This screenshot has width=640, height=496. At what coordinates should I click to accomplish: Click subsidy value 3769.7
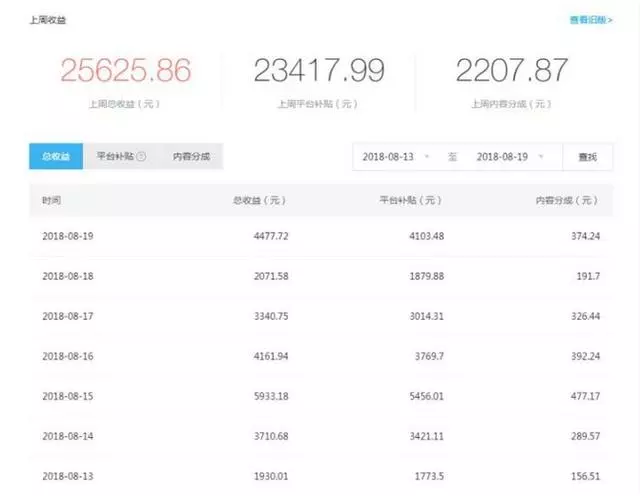[x=429, y=356]
